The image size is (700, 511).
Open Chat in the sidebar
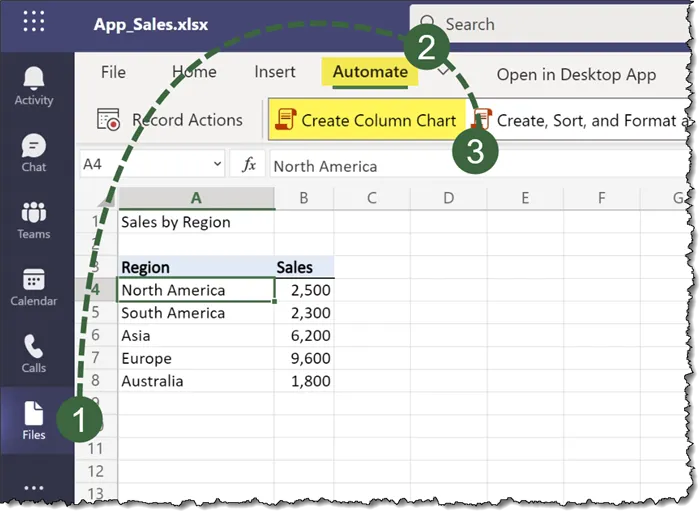pyautogui.click(x=34, y=153)
